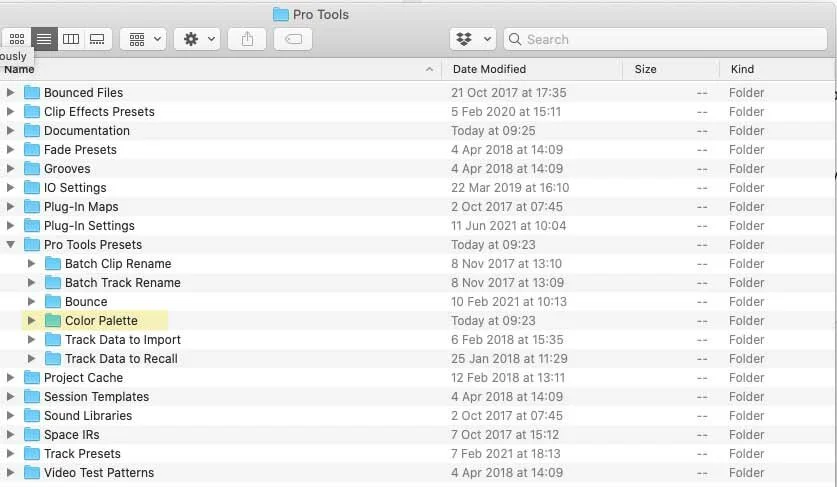Image resolution: width=837 pixels, height=487 pixels.
Task: Select the Pro Tools Presets folder icon
Action: (32, 245)
